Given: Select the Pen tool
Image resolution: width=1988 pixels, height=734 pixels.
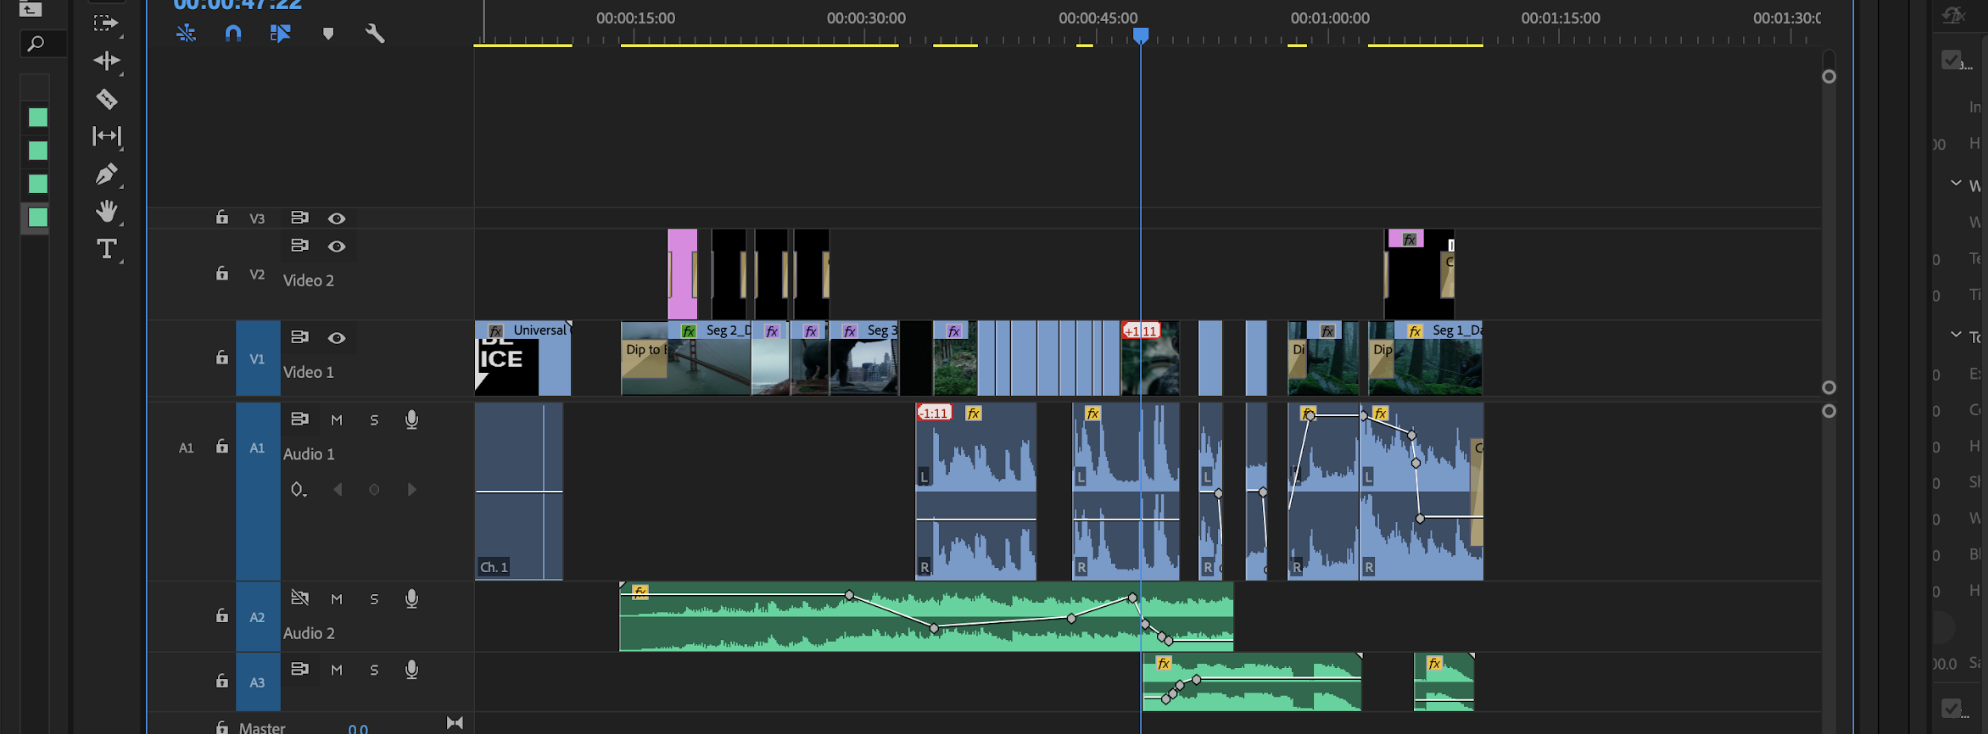Looking at the screenshot, I should pyautogui.click(x=106, y=174).
